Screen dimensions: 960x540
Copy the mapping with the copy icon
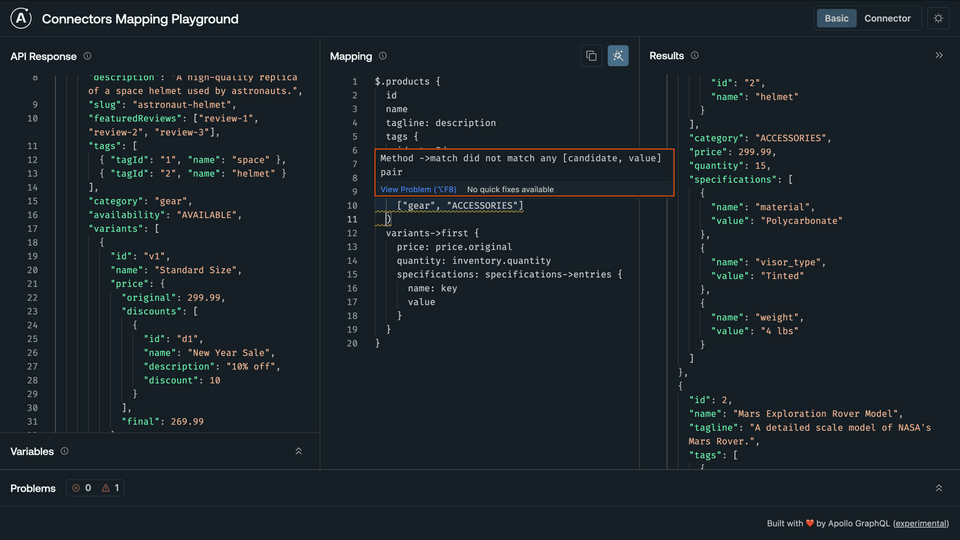[x=591, y=56]
